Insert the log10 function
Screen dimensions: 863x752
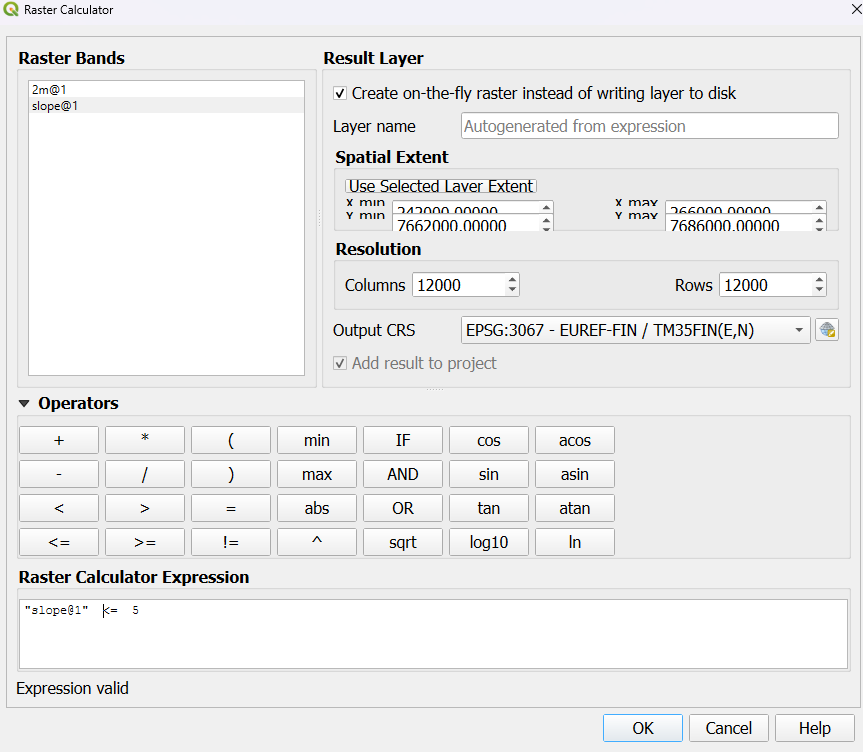coord(489,542)
